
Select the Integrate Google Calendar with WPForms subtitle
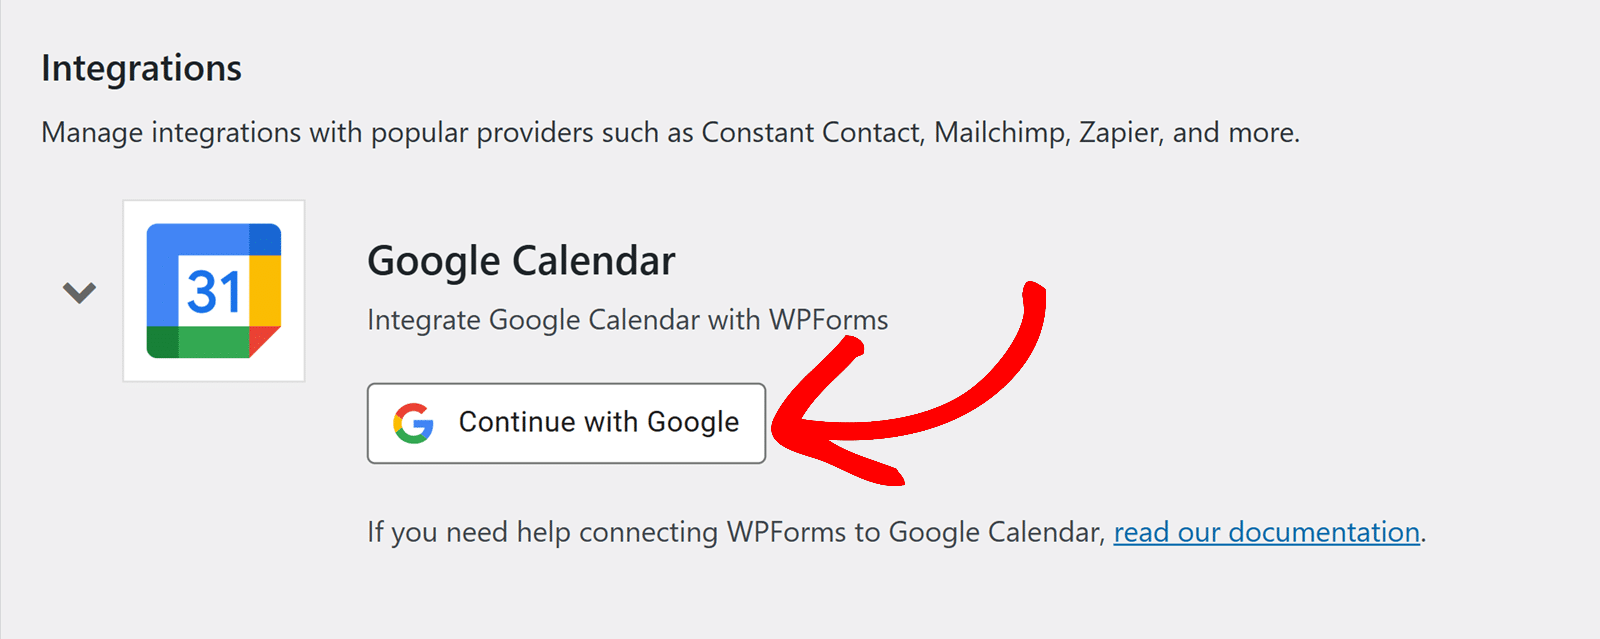point(628,320)
